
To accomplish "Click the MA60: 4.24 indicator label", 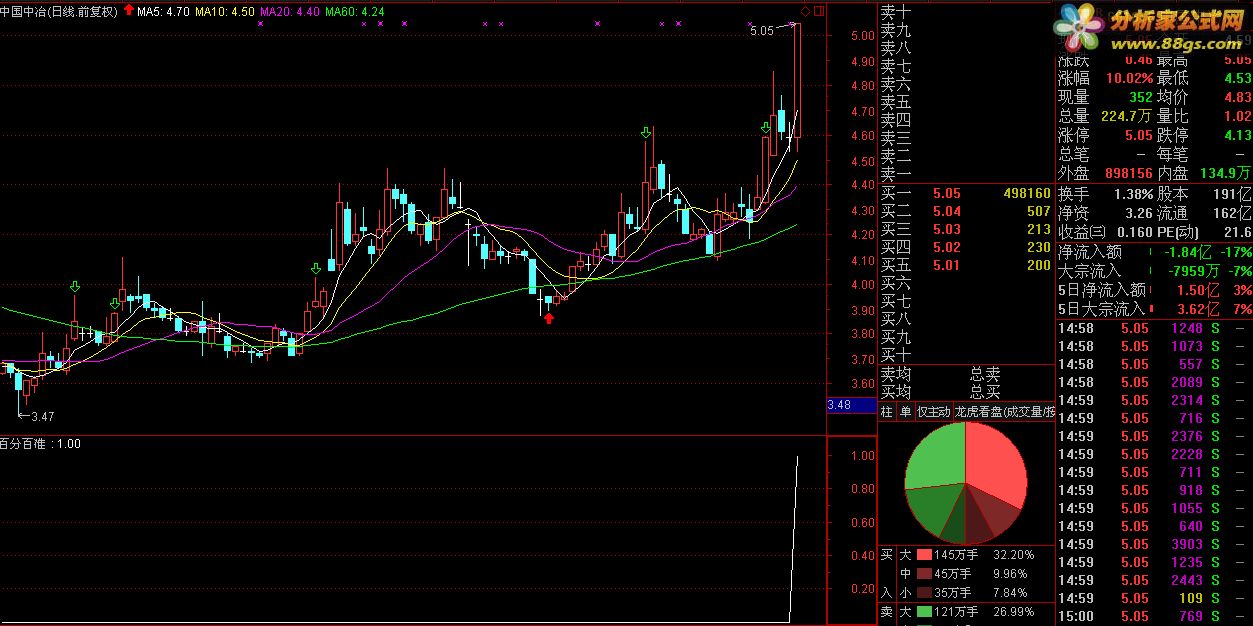I will [355, 12].
